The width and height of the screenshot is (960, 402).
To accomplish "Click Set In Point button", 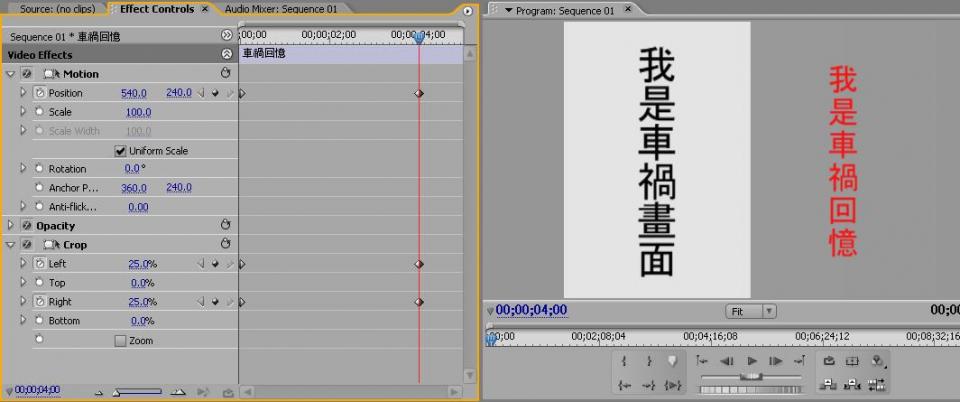I will (624, 361).
